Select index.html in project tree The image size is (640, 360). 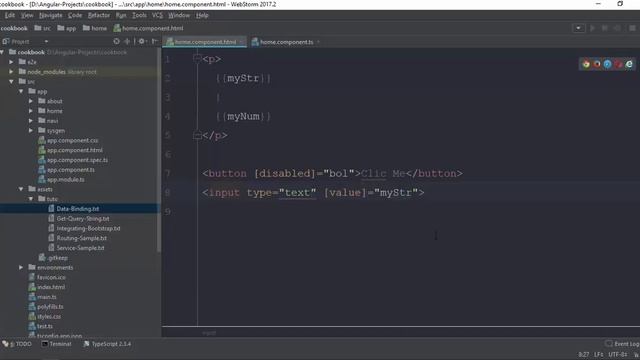pyautogui.click(x=51, y=287)
